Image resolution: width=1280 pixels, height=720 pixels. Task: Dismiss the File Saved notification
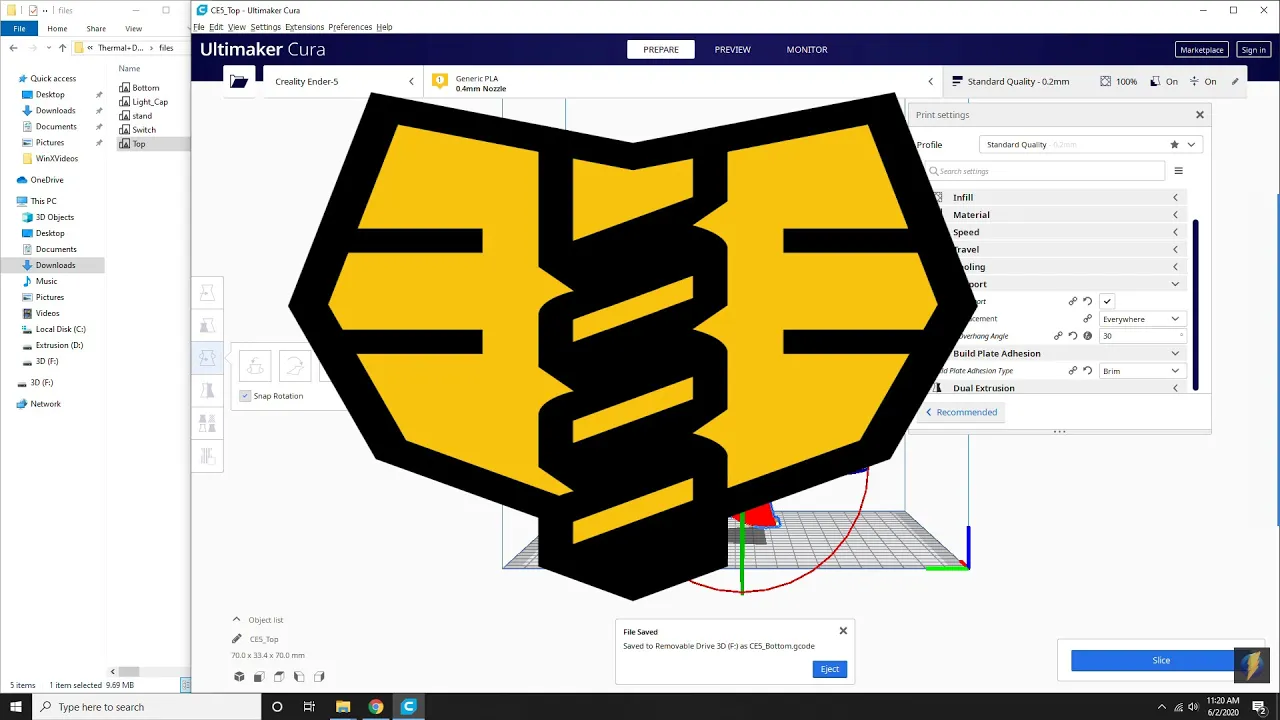point(843,631)
